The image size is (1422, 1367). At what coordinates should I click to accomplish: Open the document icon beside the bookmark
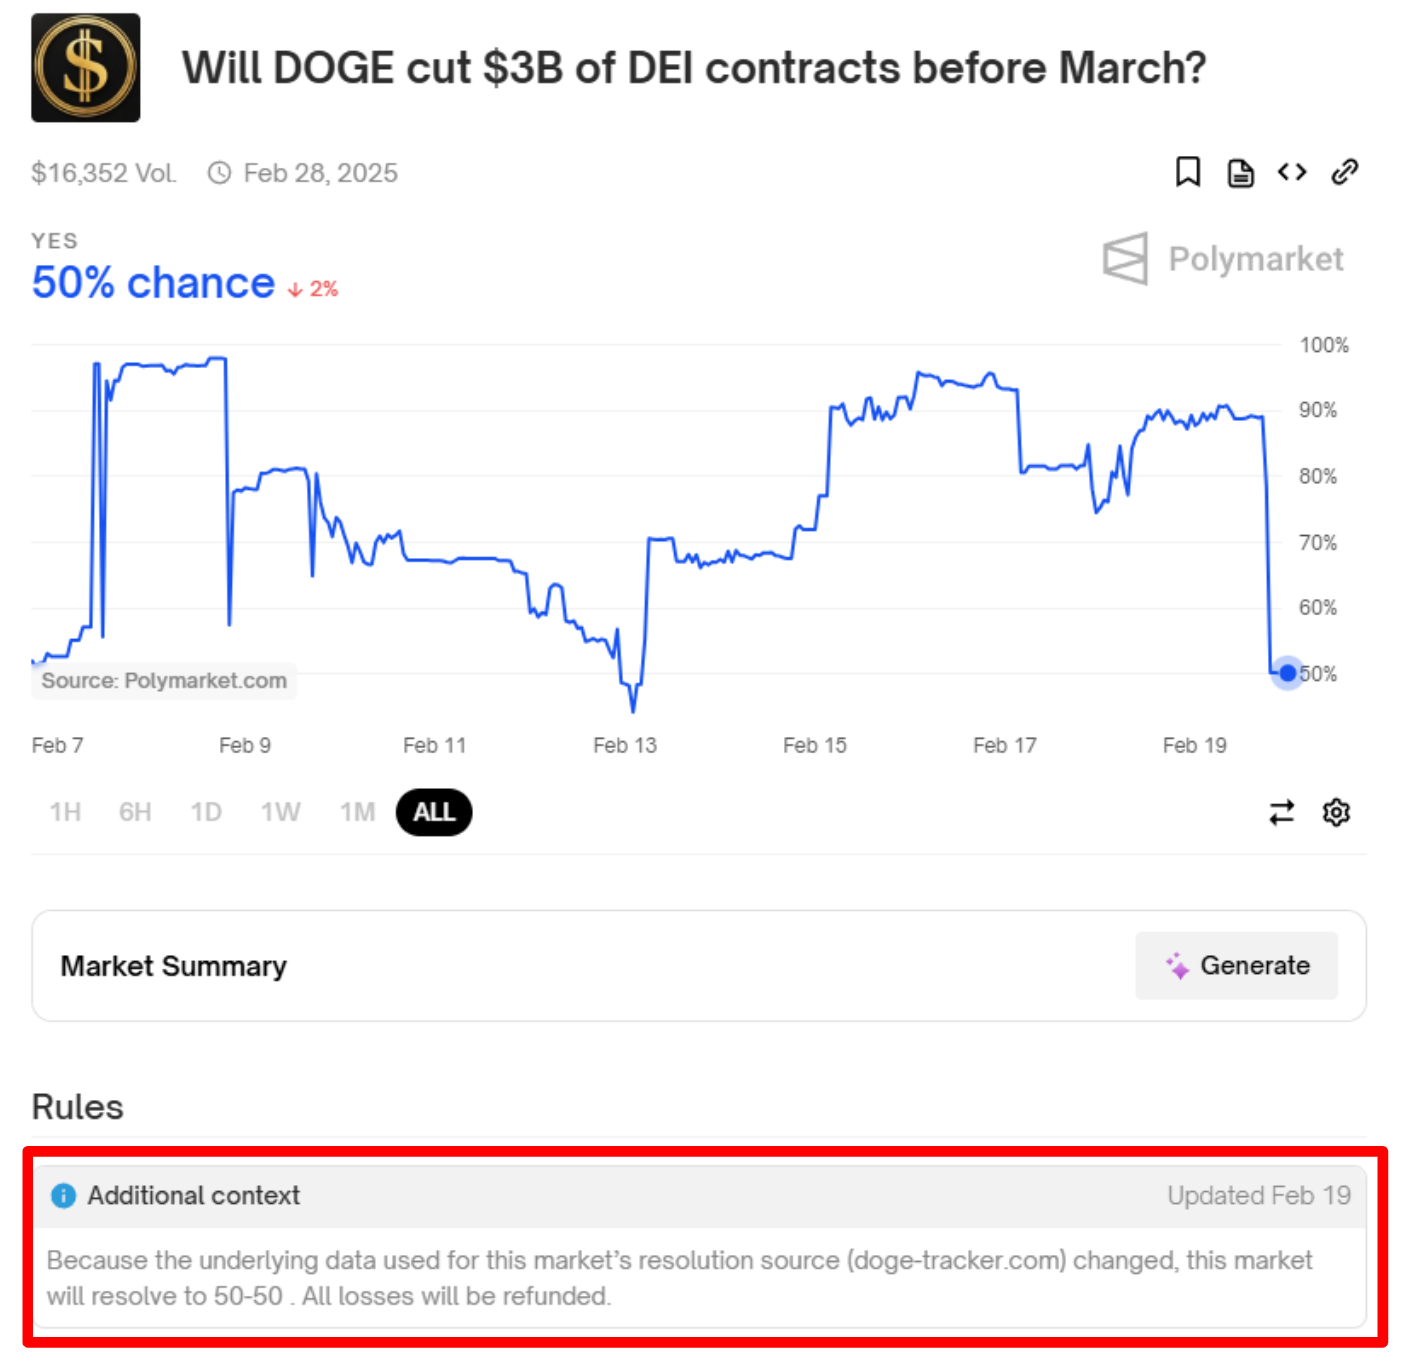click(x=1240, y=173)
